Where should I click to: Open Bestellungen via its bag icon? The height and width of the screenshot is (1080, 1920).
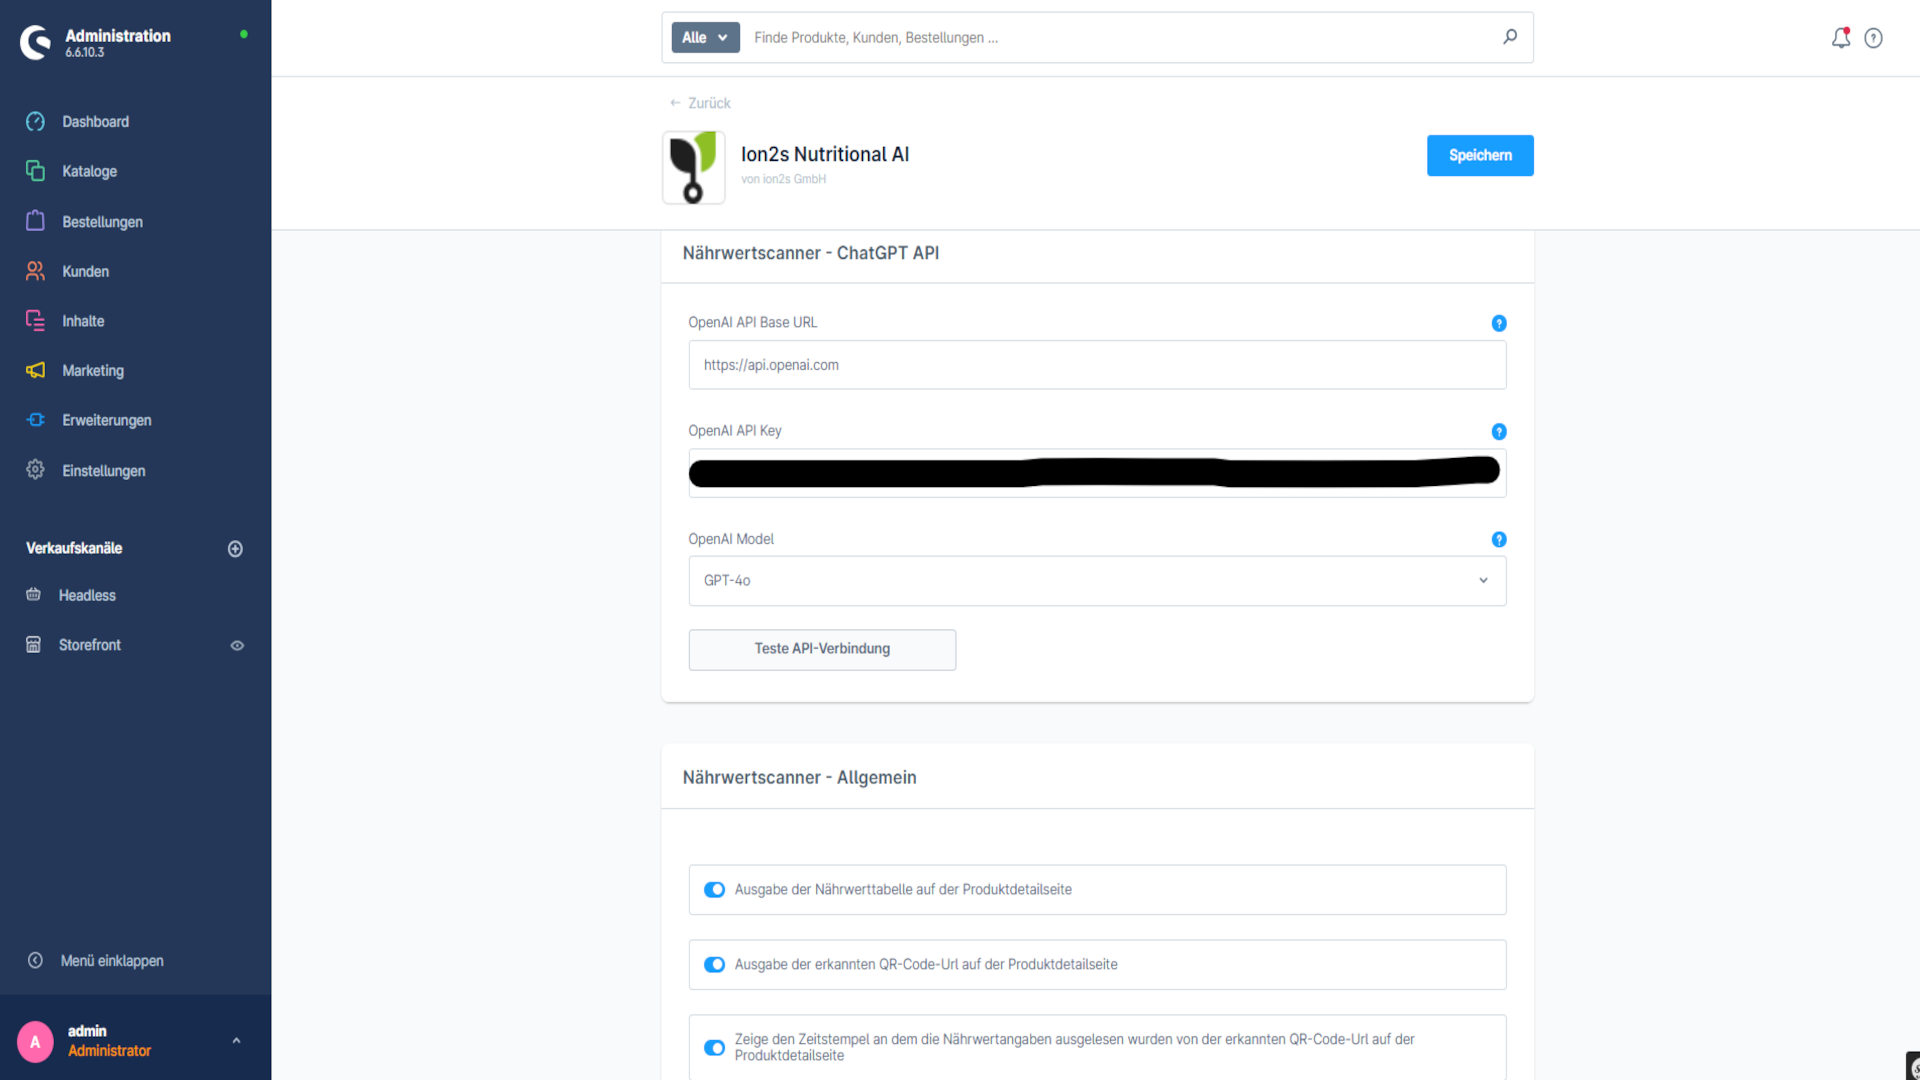pyautogui.click(x=35, y=221)
